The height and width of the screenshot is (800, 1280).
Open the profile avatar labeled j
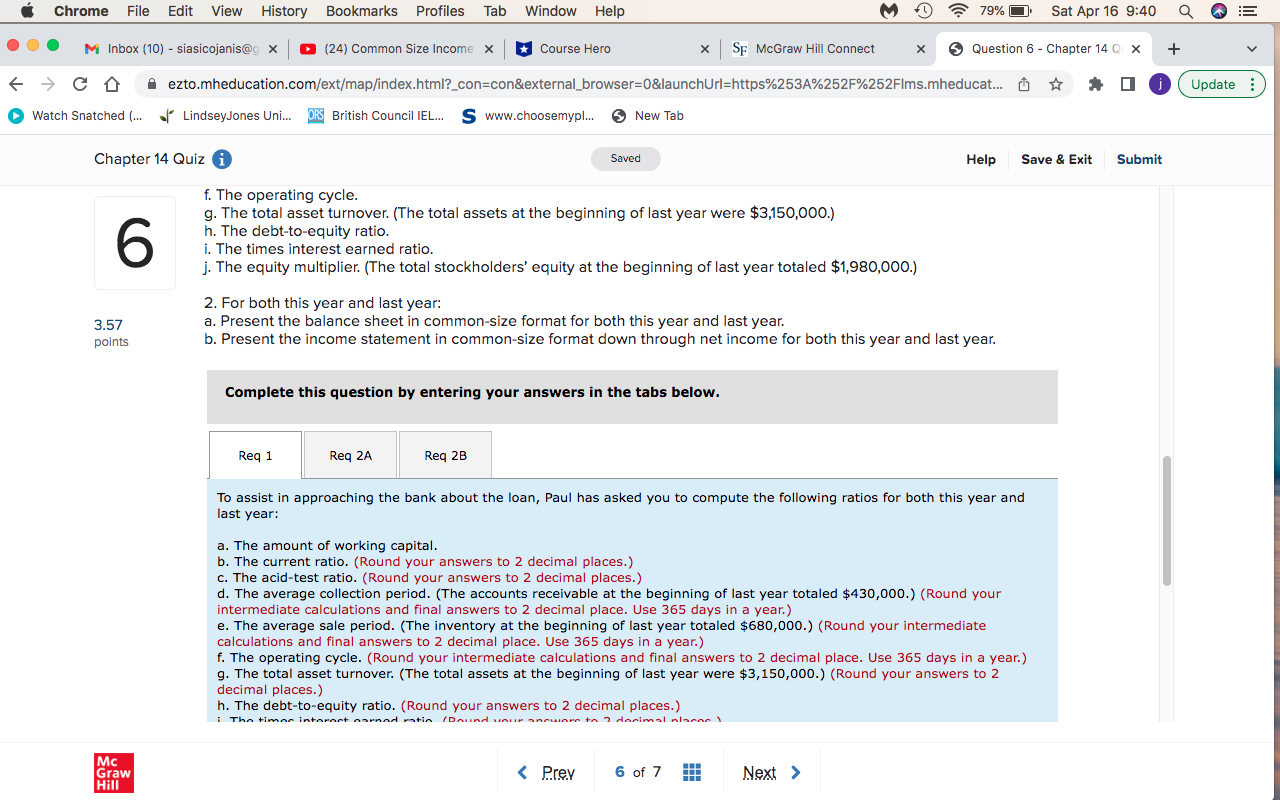click(x=1159, y=85)
